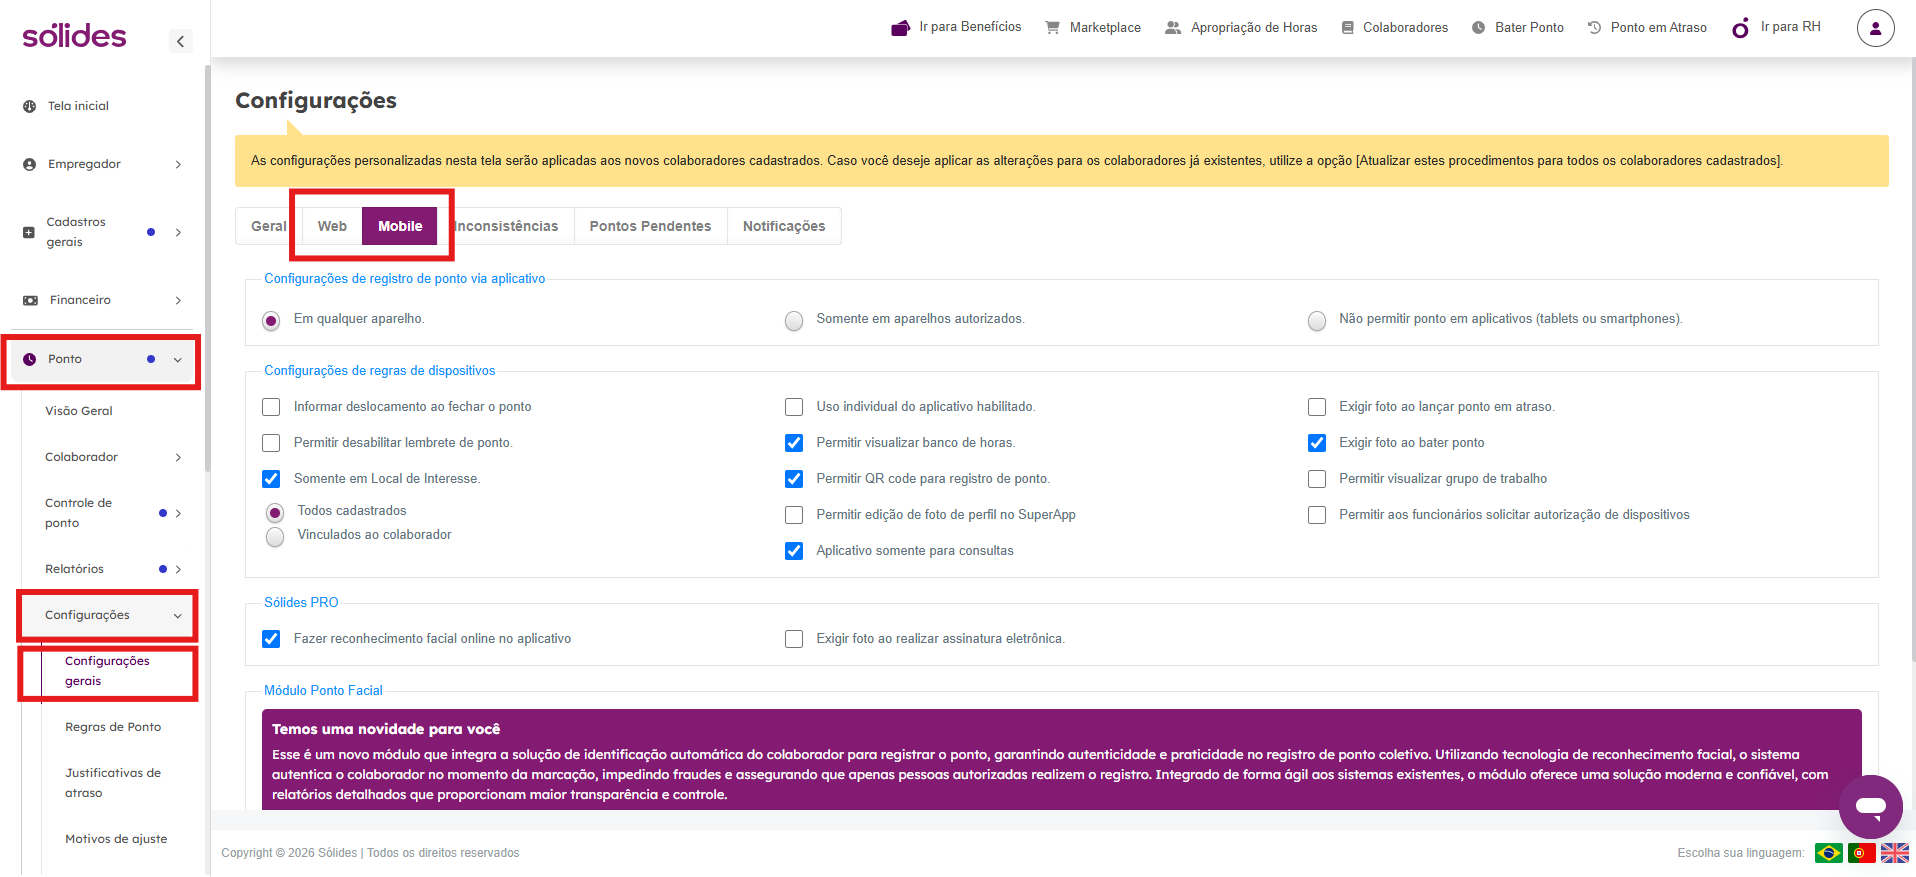The image size is (1916, 877).
Task: Expand the Colaborador submenu arrow
Action: (x=178, y=457)
